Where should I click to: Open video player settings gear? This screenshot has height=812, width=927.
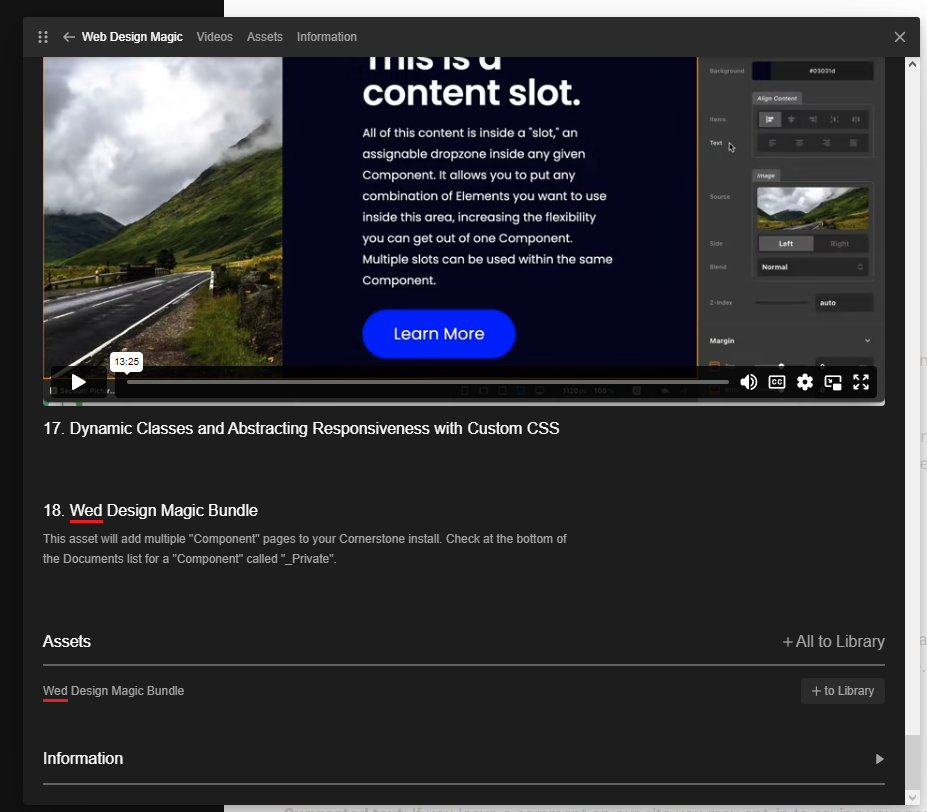tap(805, 382)
